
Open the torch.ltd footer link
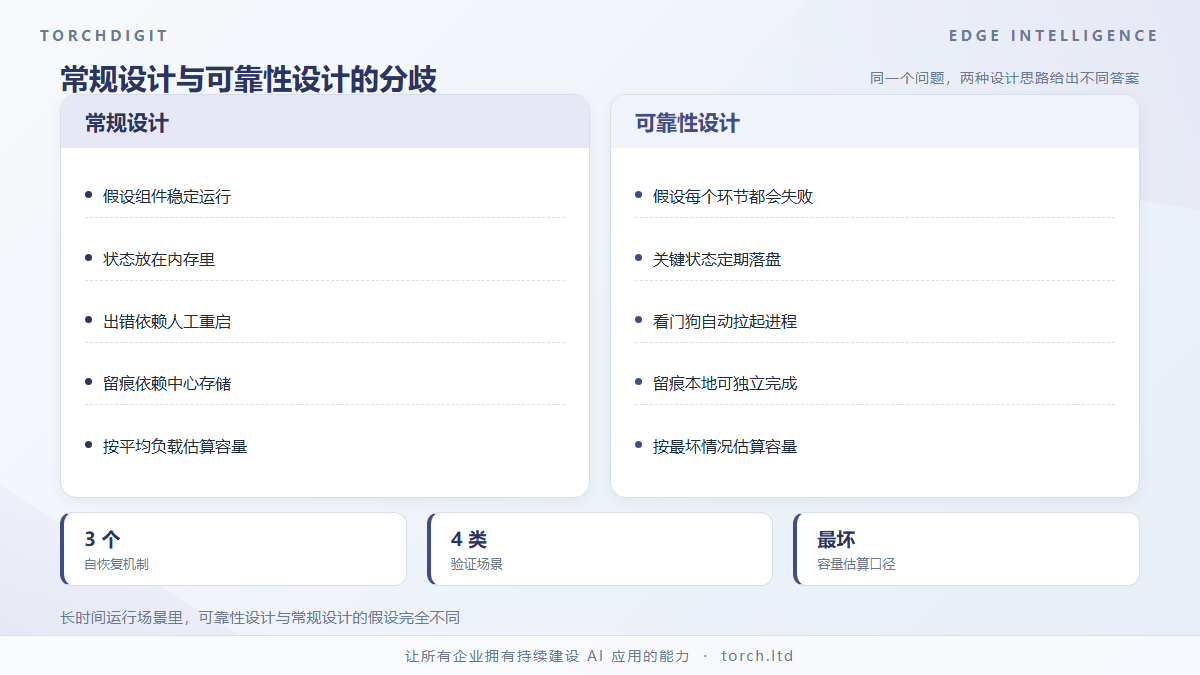point(757,656)
